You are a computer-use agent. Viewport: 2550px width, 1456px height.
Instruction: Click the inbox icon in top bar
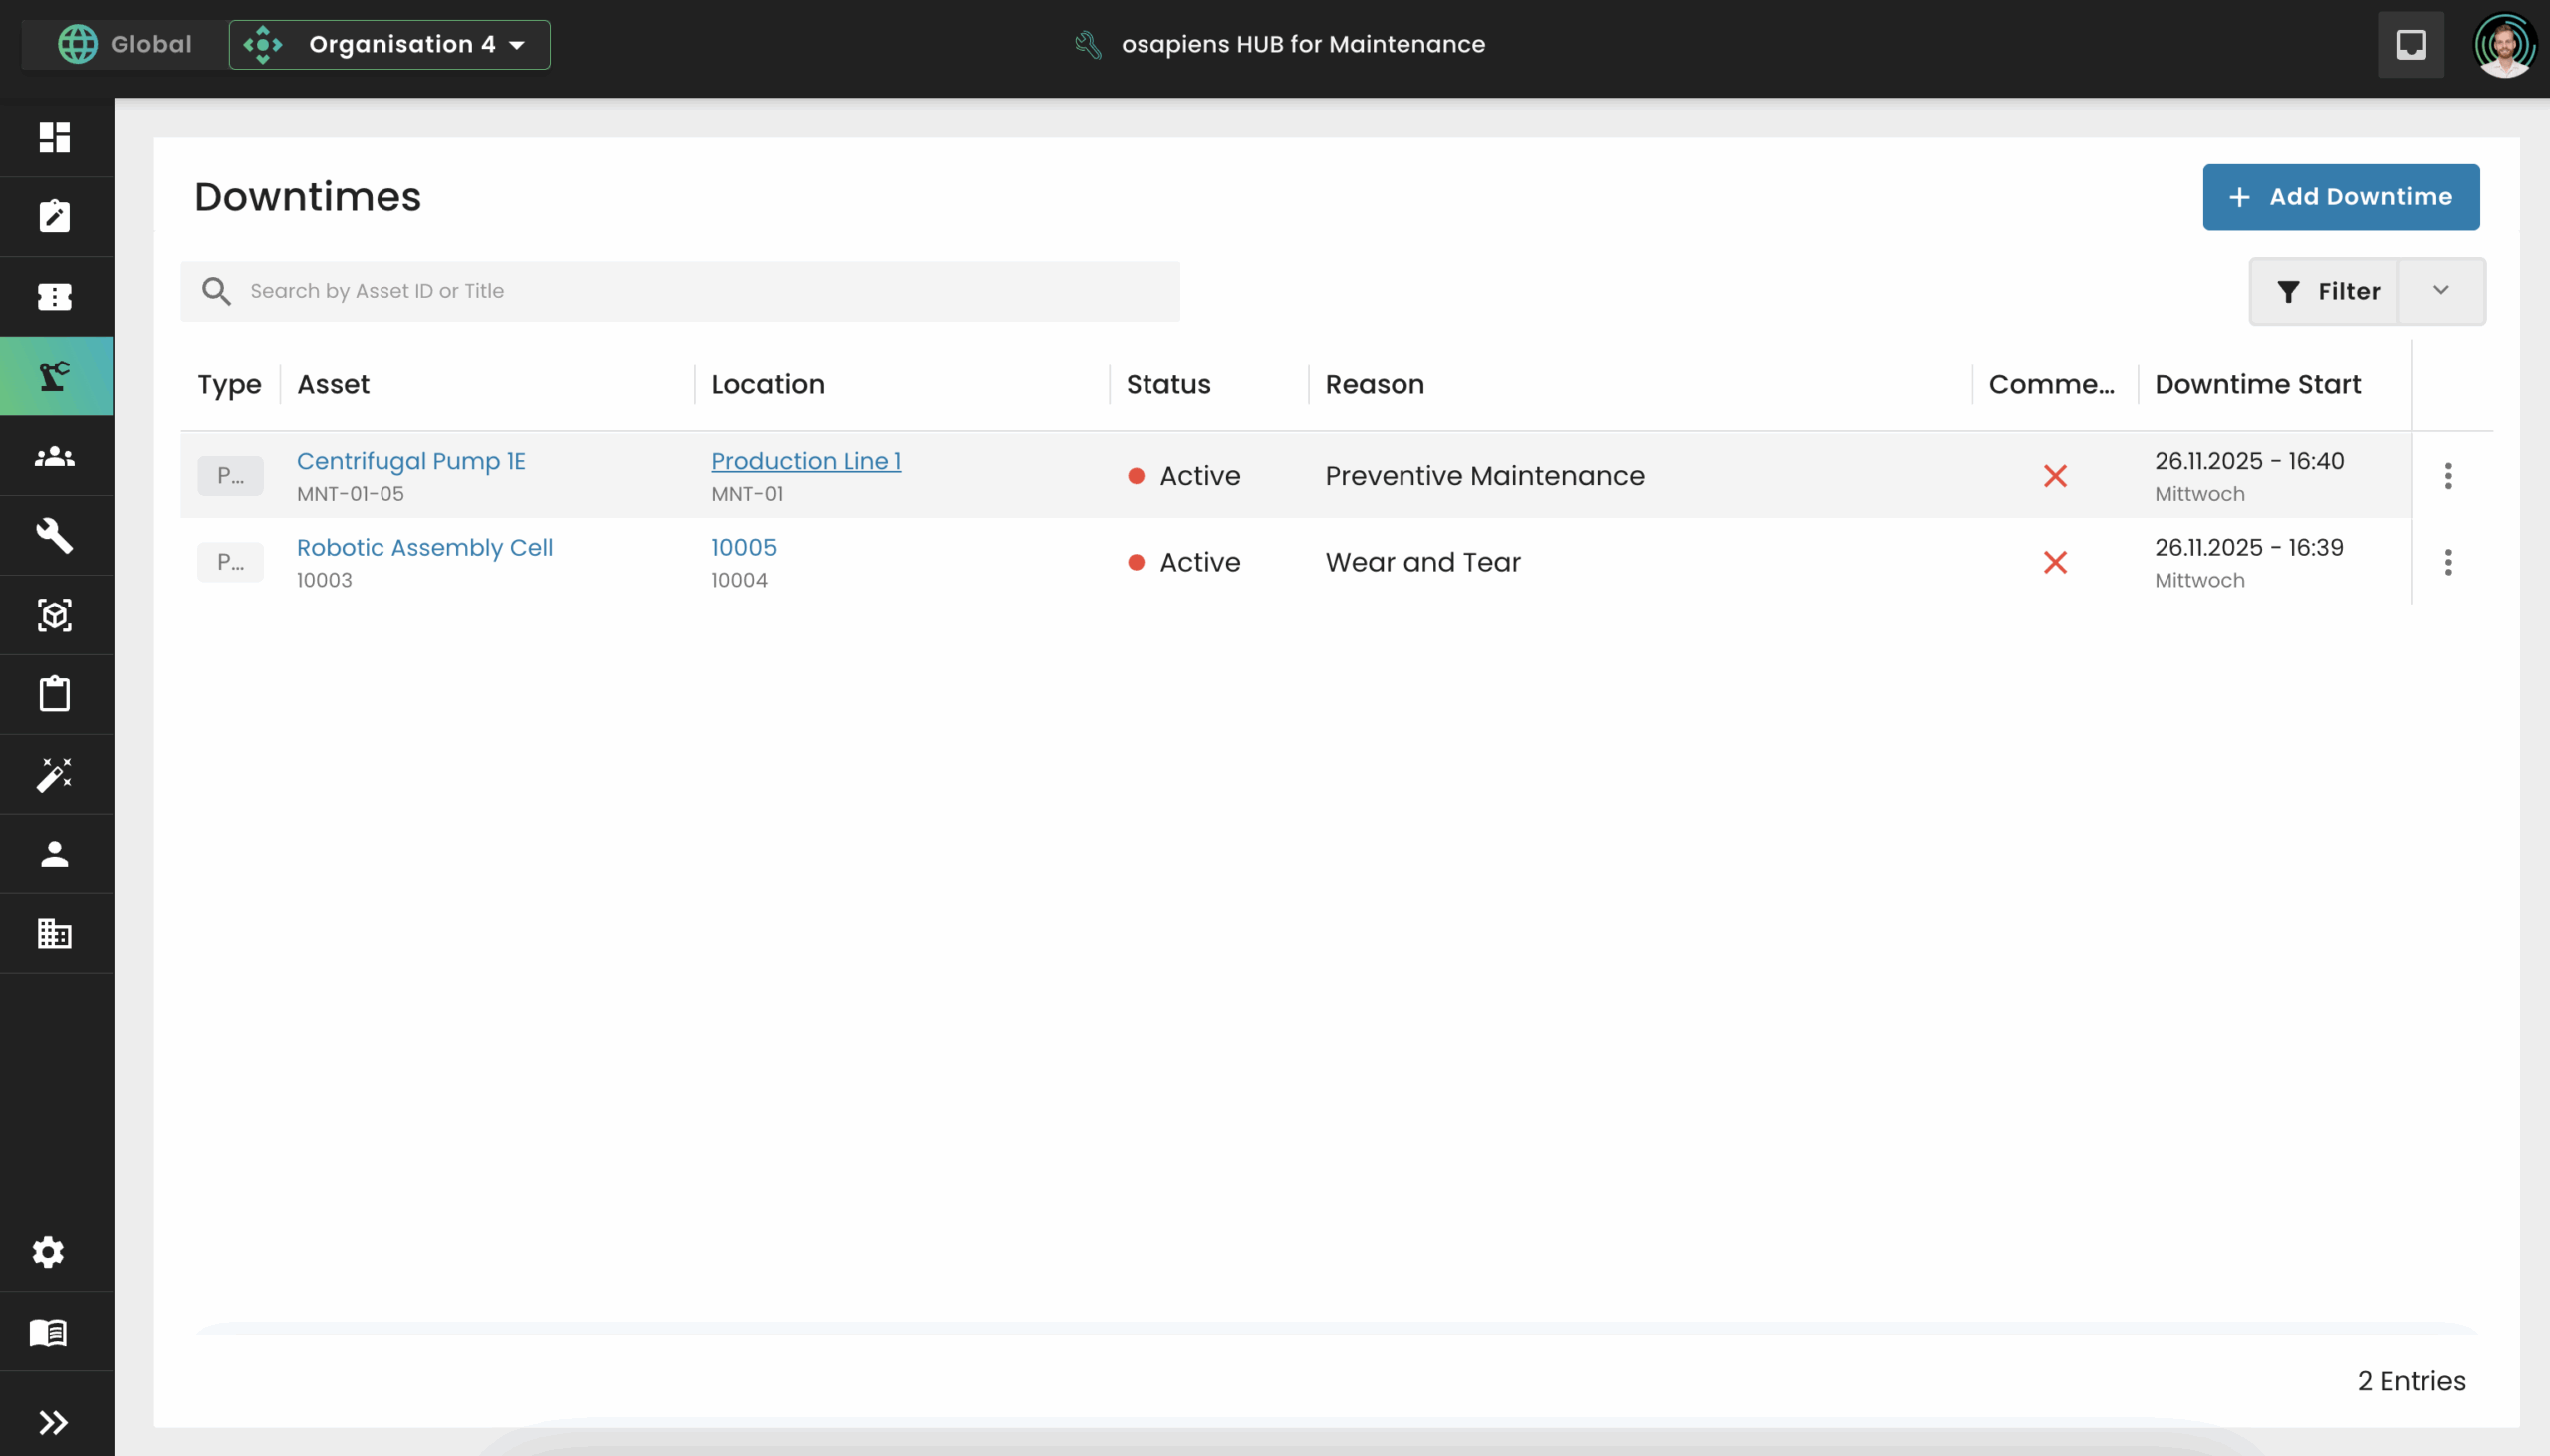tap(2410, 44)
